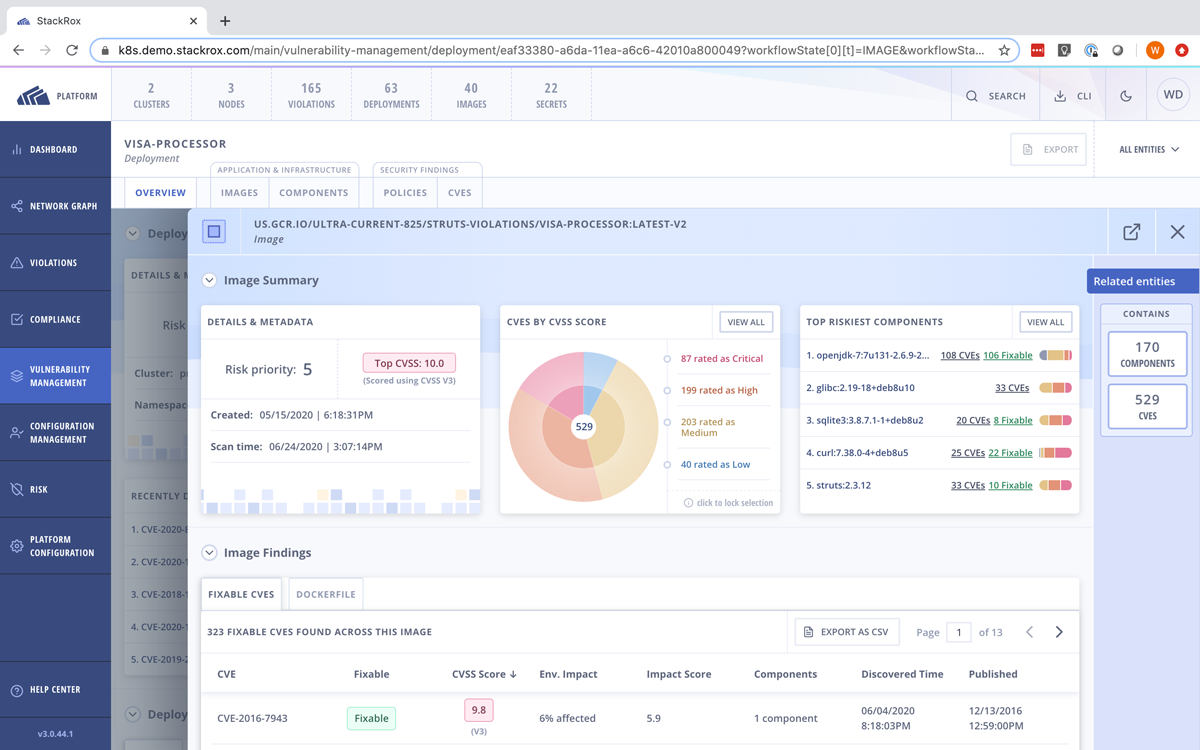View all top riskiest components
This screenshot has height=750, width=1200.
(1045, 322)
